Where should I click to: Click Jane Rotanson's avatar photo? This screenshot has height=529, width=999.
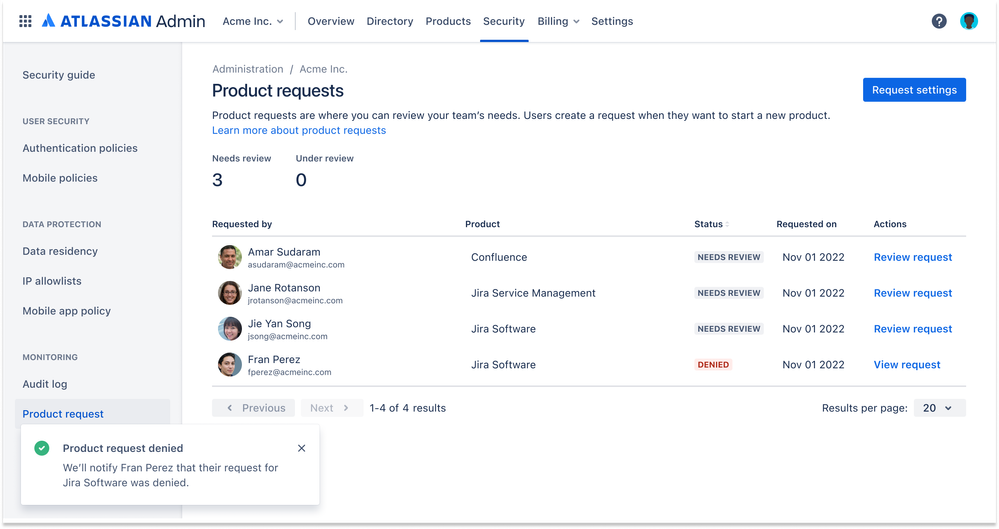tap(230, 293)
